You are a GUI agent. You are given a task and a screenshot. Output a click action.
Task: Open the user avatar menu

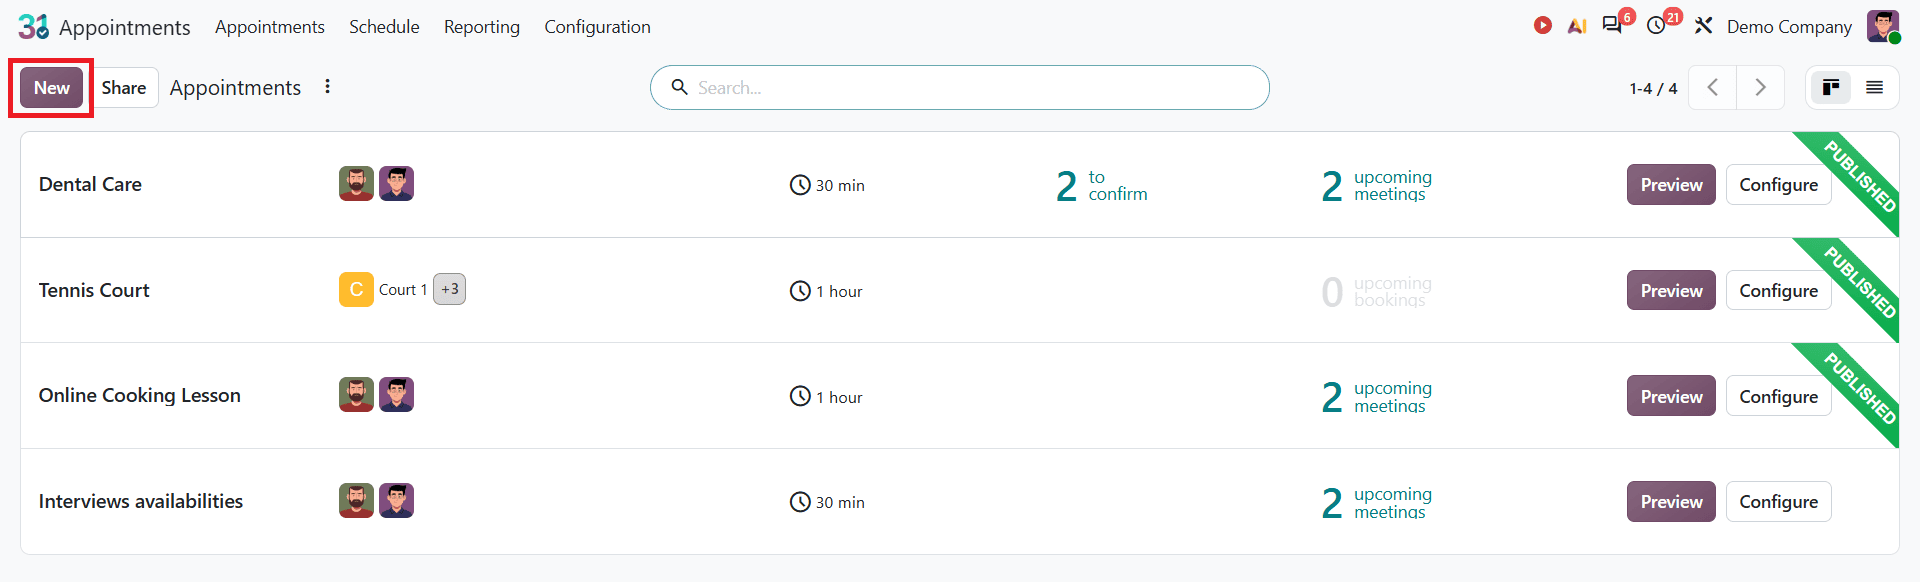[x=1883, y=27]
